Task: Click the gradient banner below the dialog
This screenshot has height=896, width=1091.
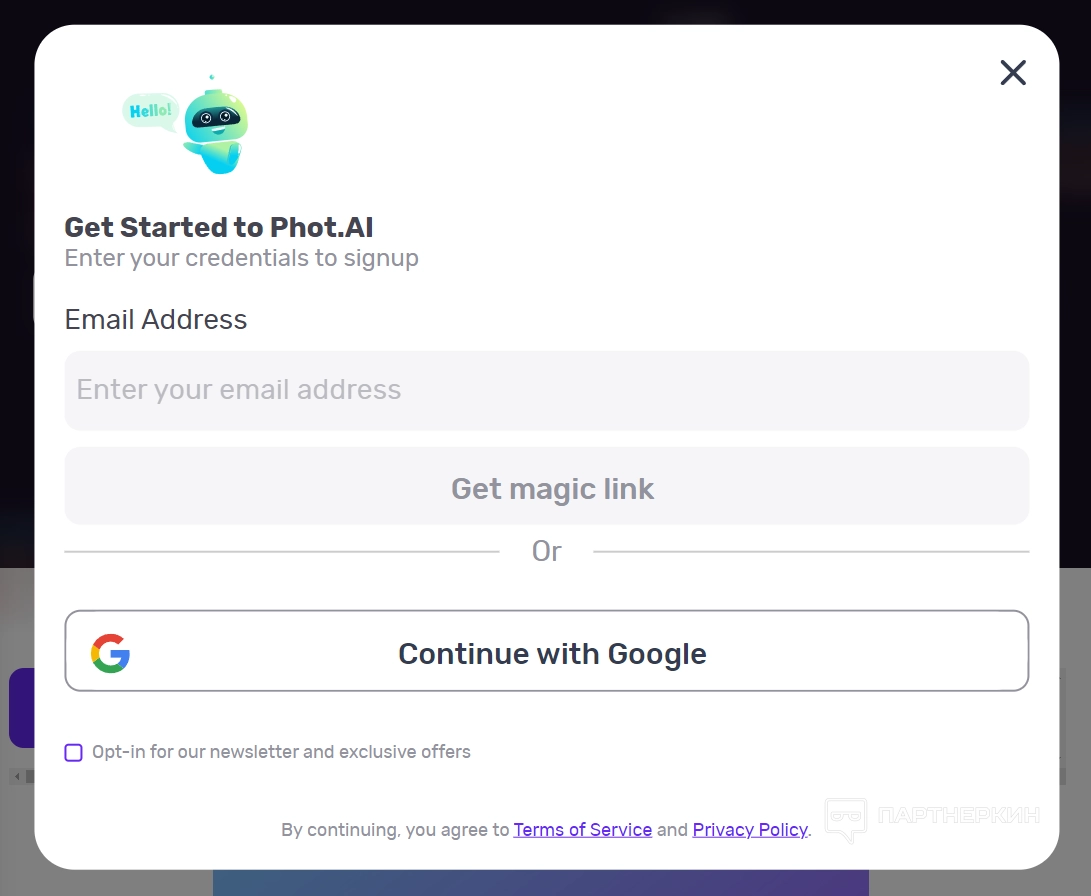Action: point(540,882)
